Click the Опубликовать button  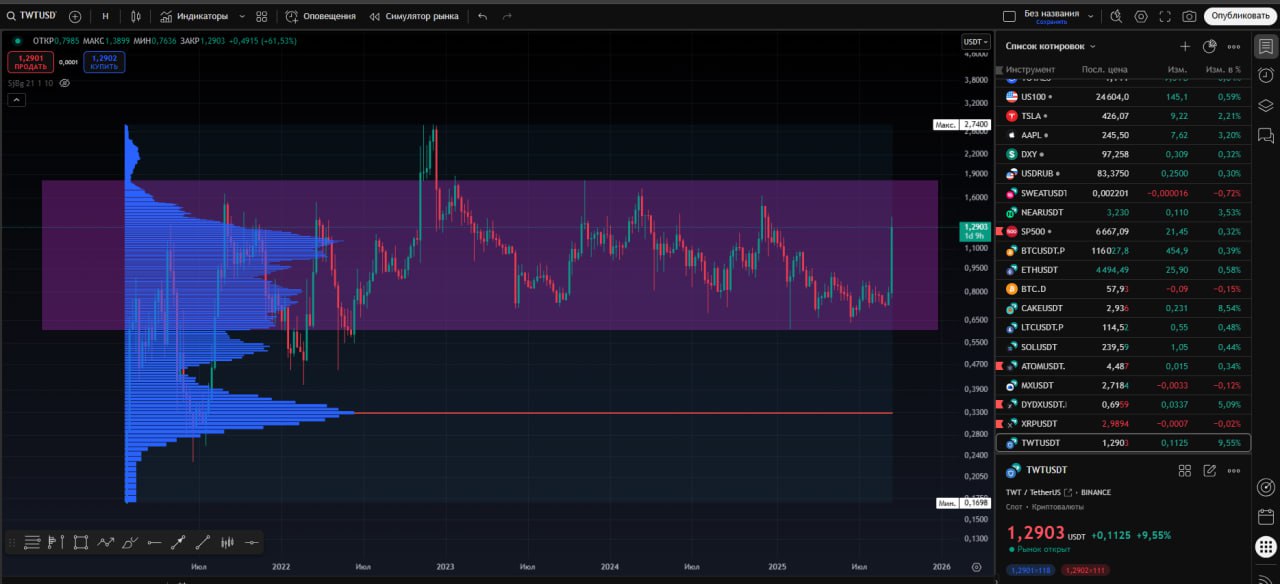(x=1238, y=16)
